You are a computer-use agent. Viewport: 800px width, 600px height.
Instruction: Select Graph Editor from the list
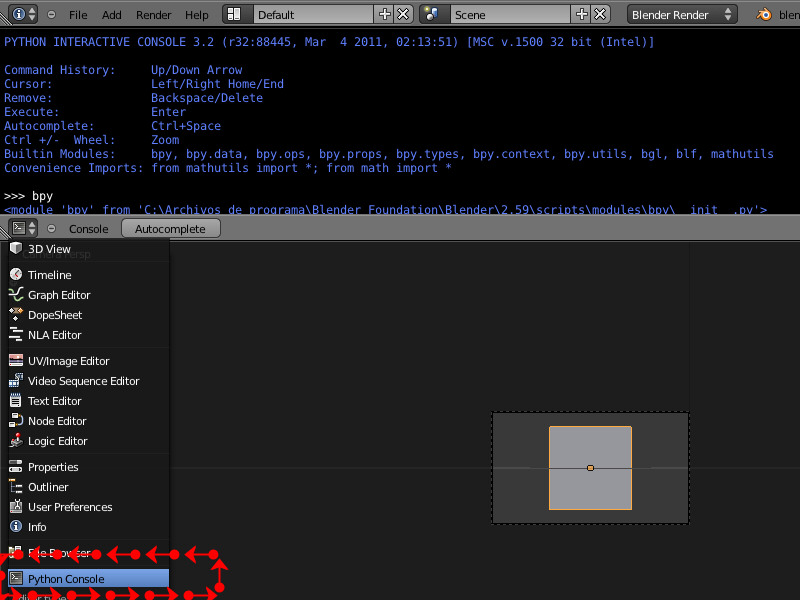point(88,295)
